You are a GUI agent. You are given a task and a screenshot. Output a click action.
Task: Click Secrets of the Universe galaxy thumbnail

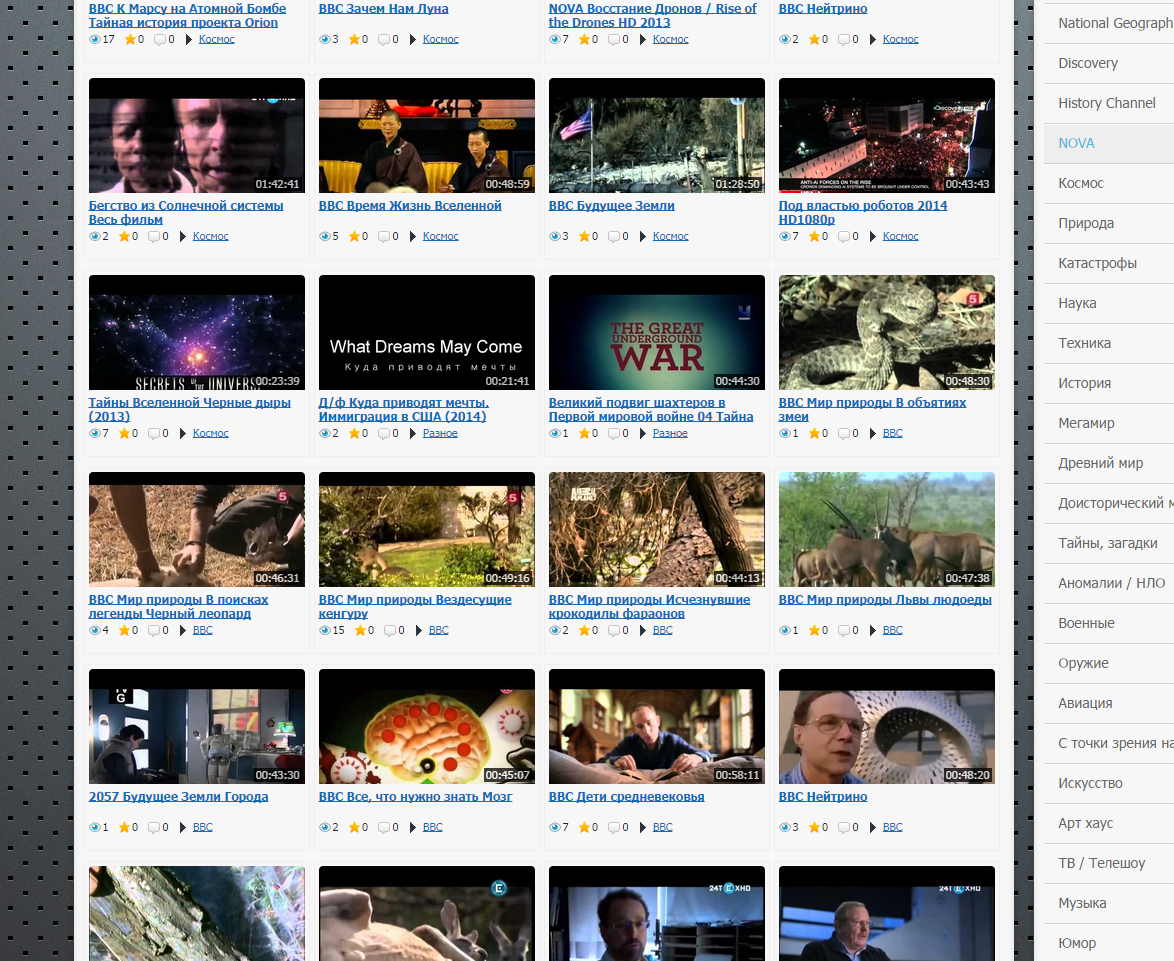197,332
